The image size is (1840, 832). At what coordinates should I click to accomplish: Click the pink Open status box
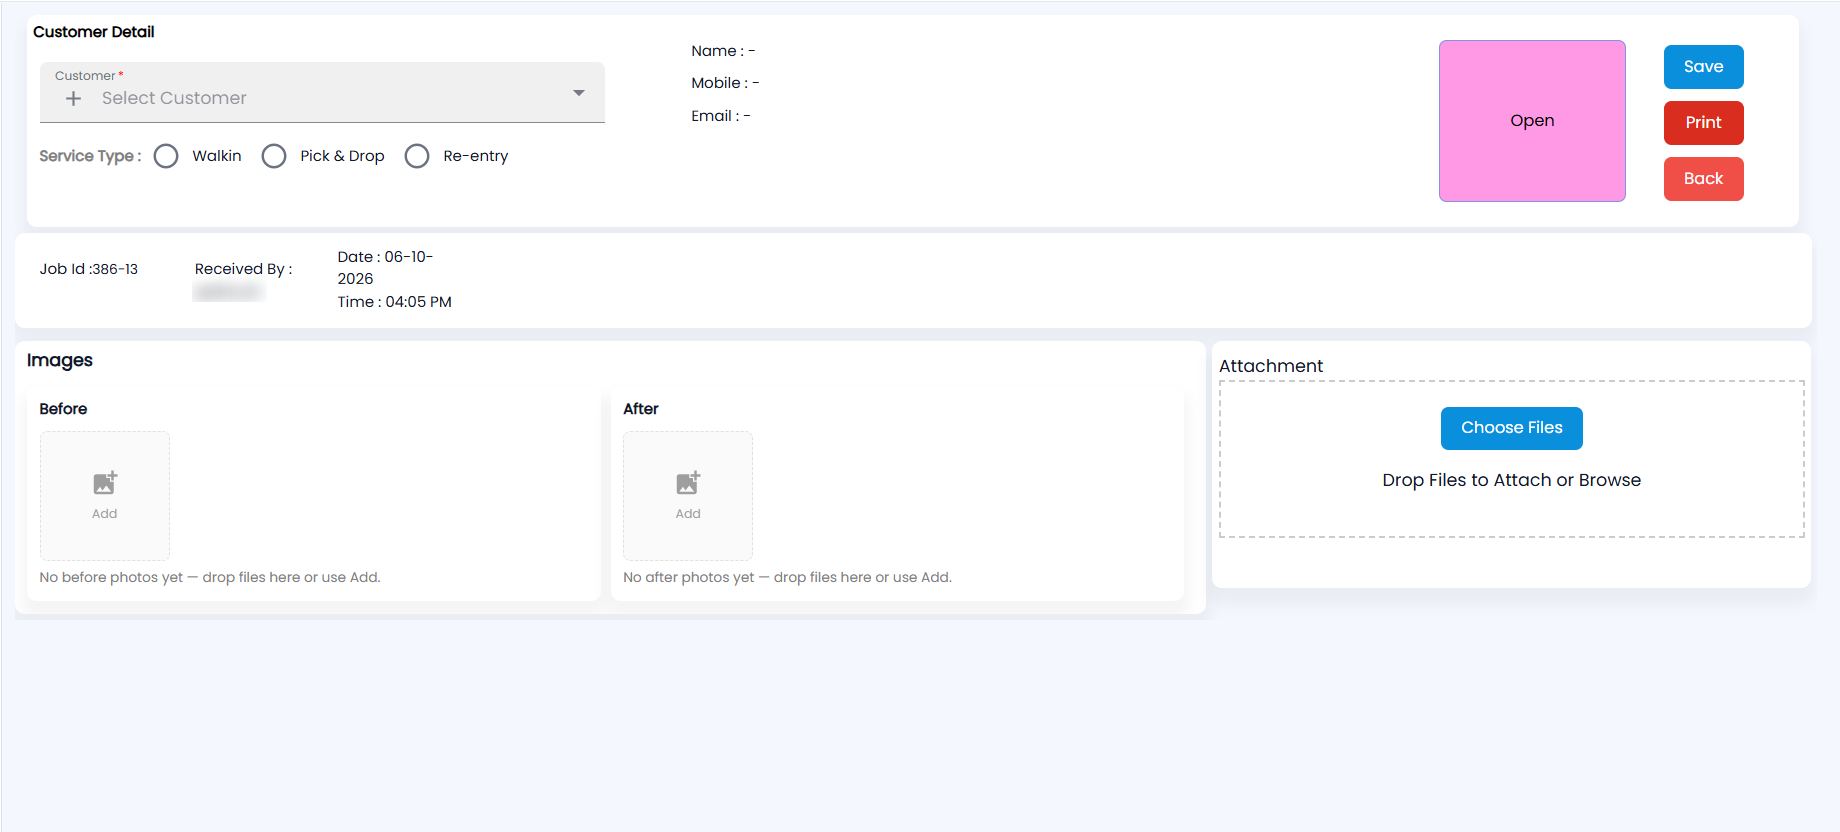coord(1532,121)
